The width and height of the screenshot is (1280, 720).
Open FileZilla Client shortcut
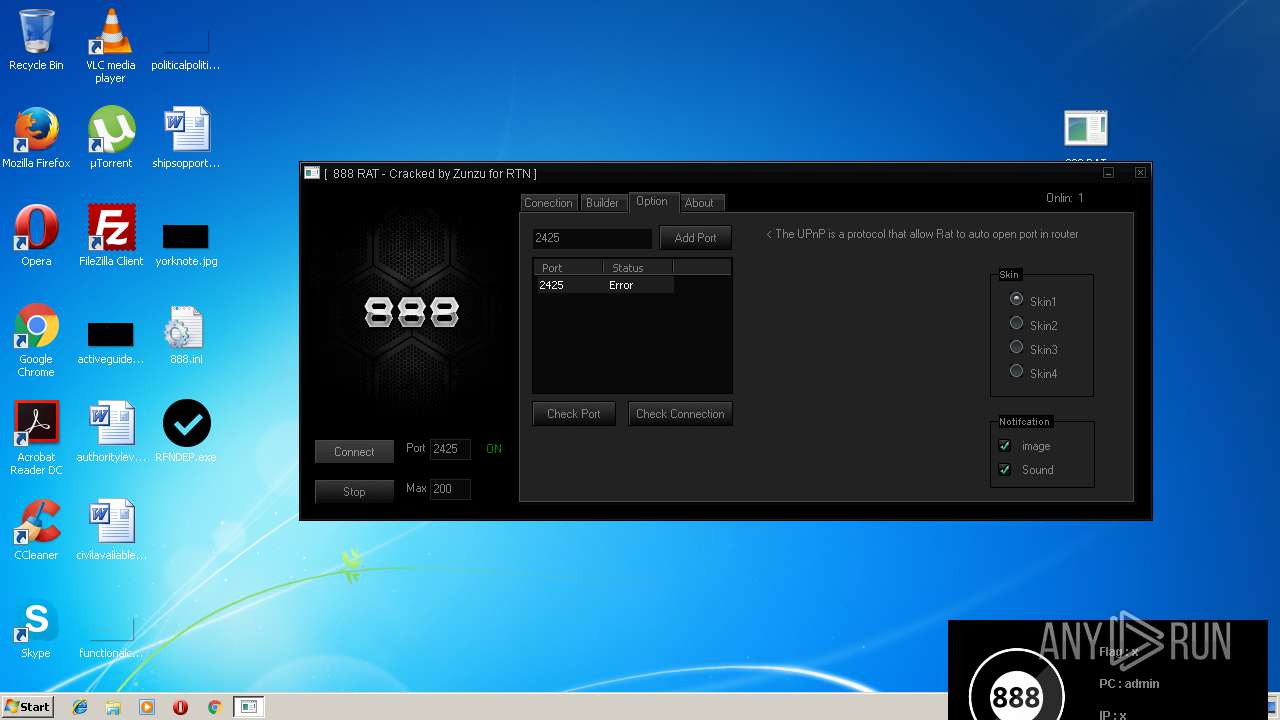pos(111,236)
